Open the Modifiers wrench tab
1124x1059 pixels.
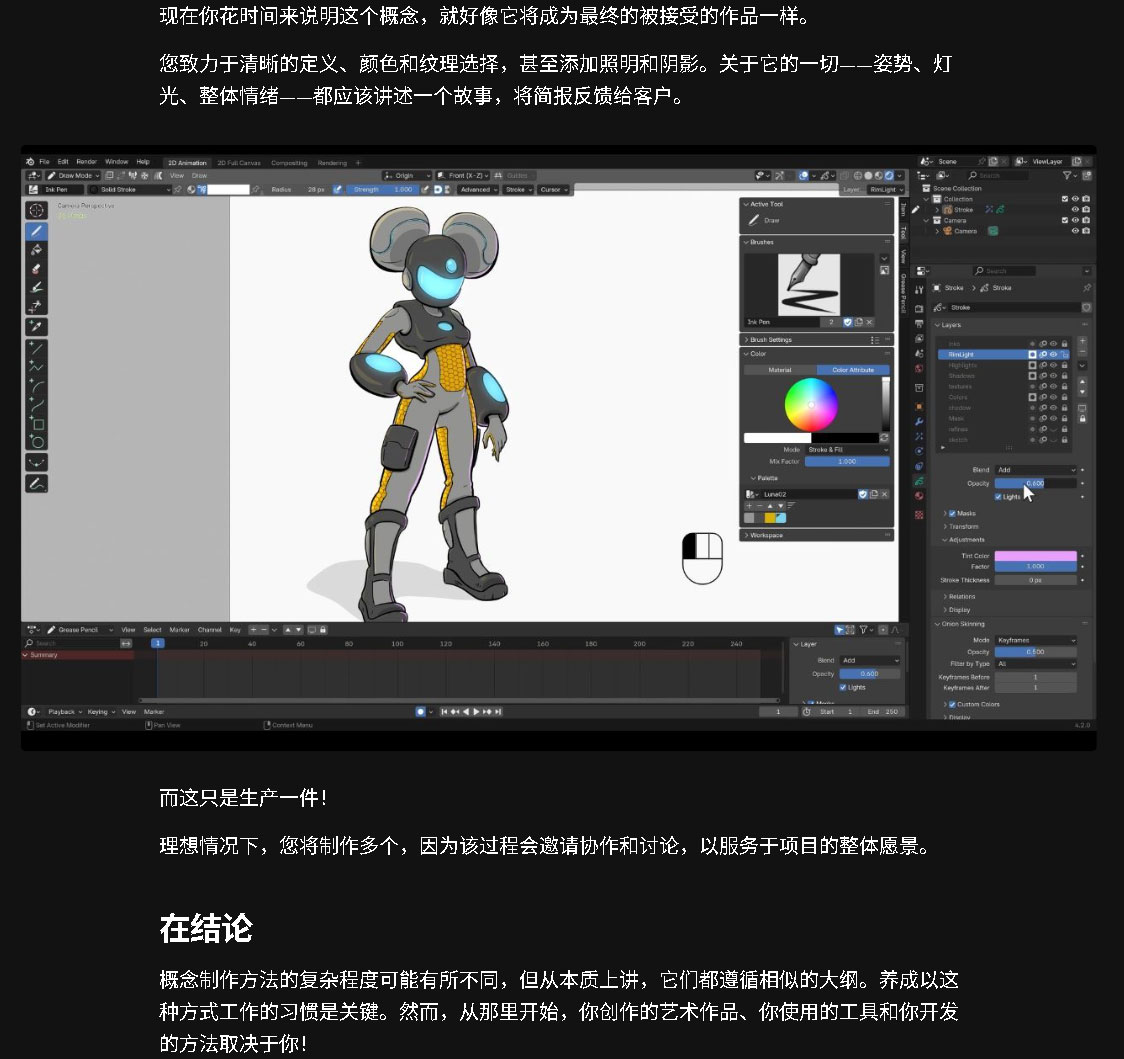pyautogui.click(x=919, y=422)
